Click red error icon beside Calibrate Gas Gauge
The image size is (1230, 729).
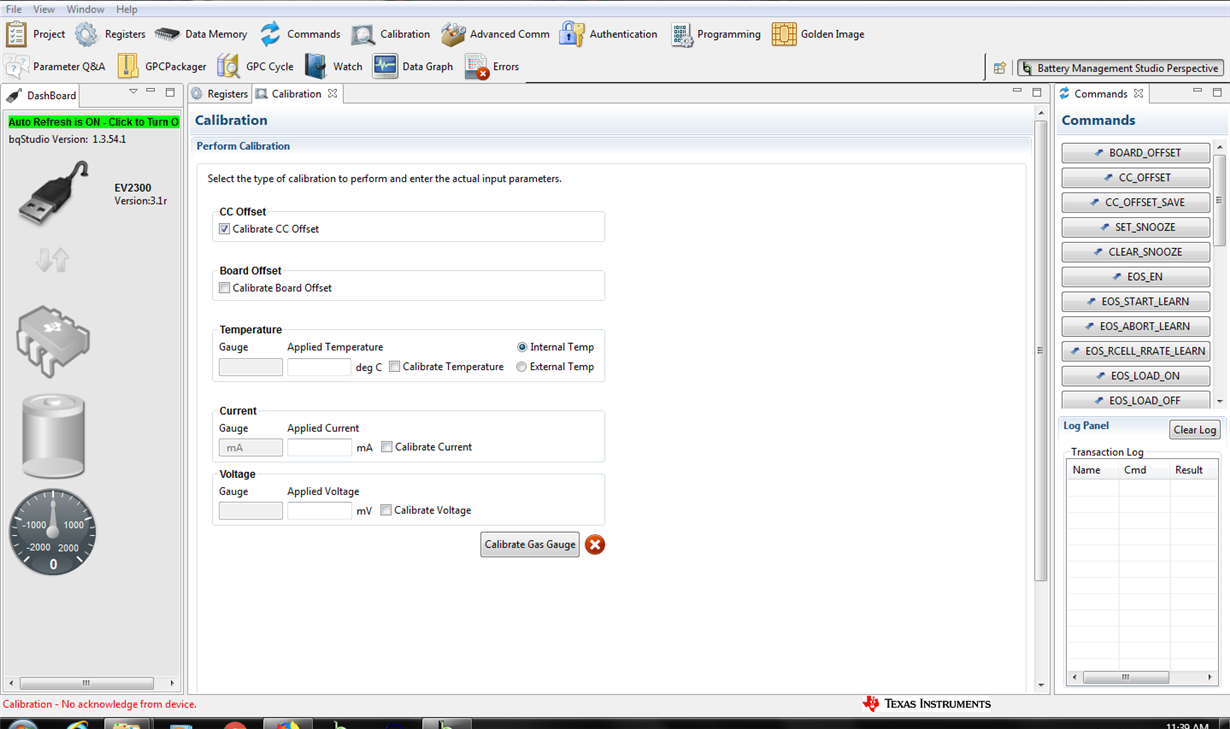pos(595,544)
